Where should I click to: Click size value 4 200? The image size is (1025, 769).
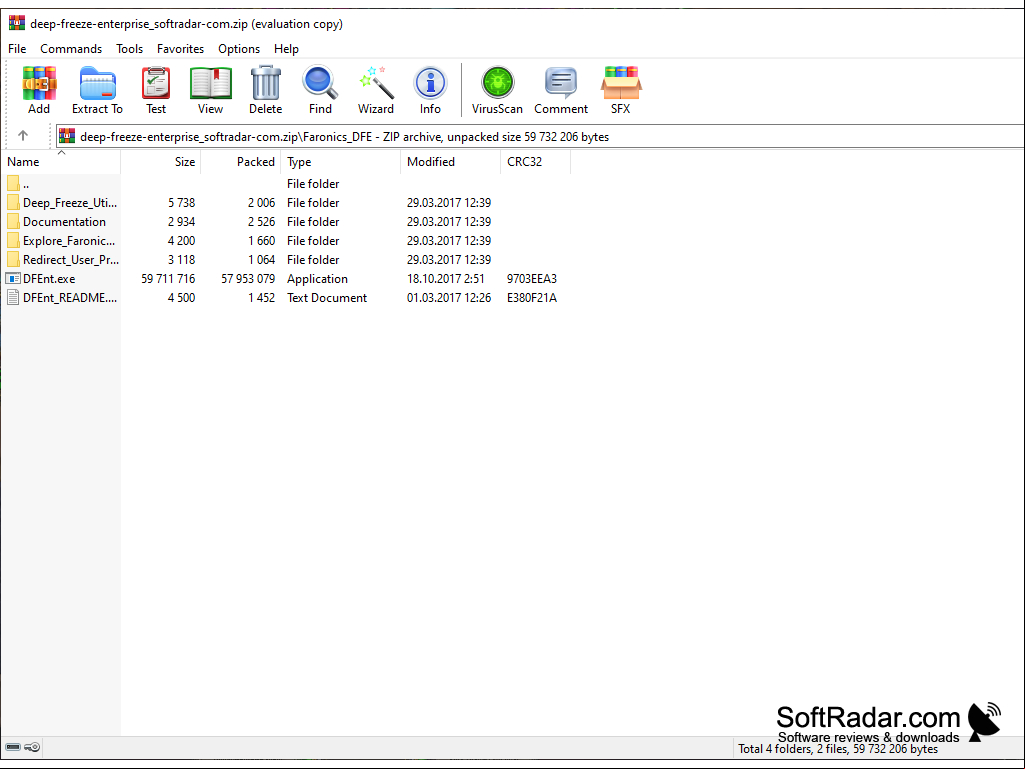181,241
